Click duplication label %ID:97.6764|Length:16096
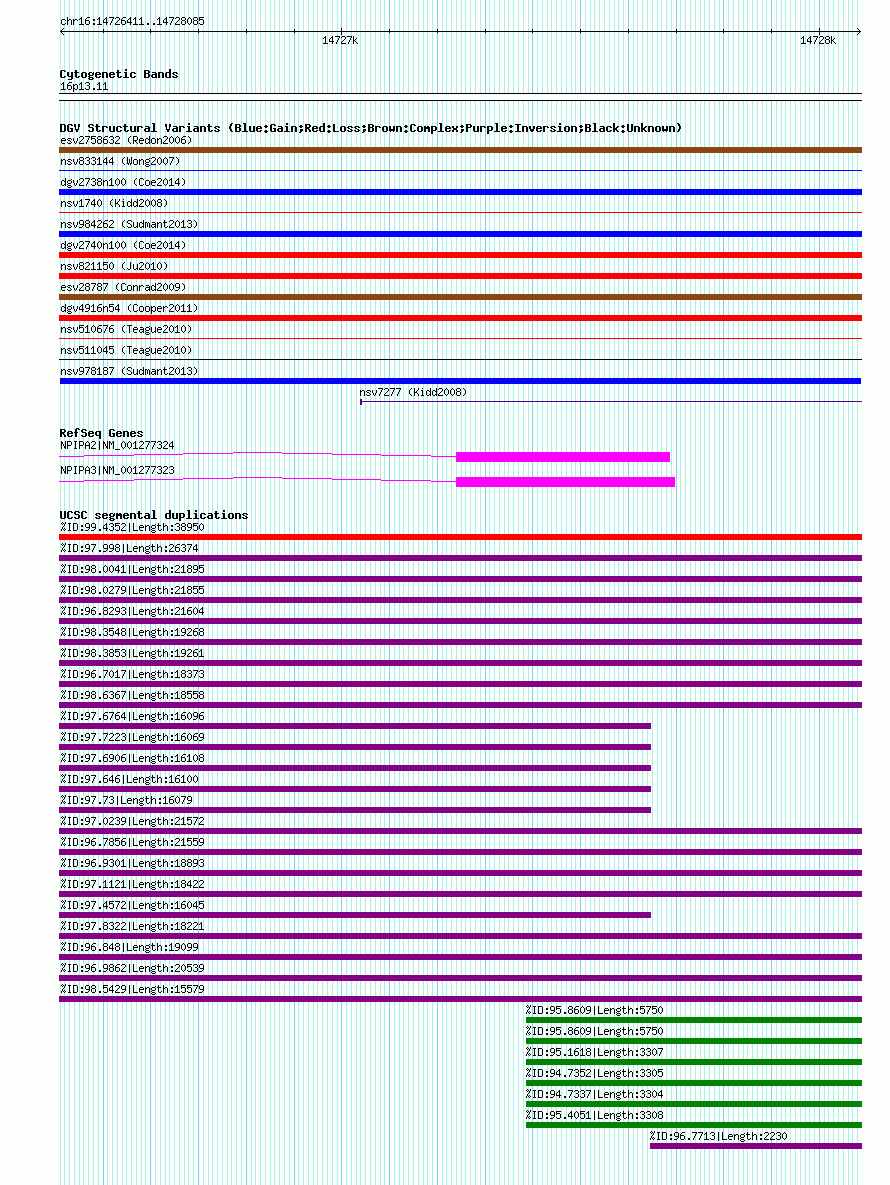This screenshot has height=1185, width=890. tap(132, 716)
